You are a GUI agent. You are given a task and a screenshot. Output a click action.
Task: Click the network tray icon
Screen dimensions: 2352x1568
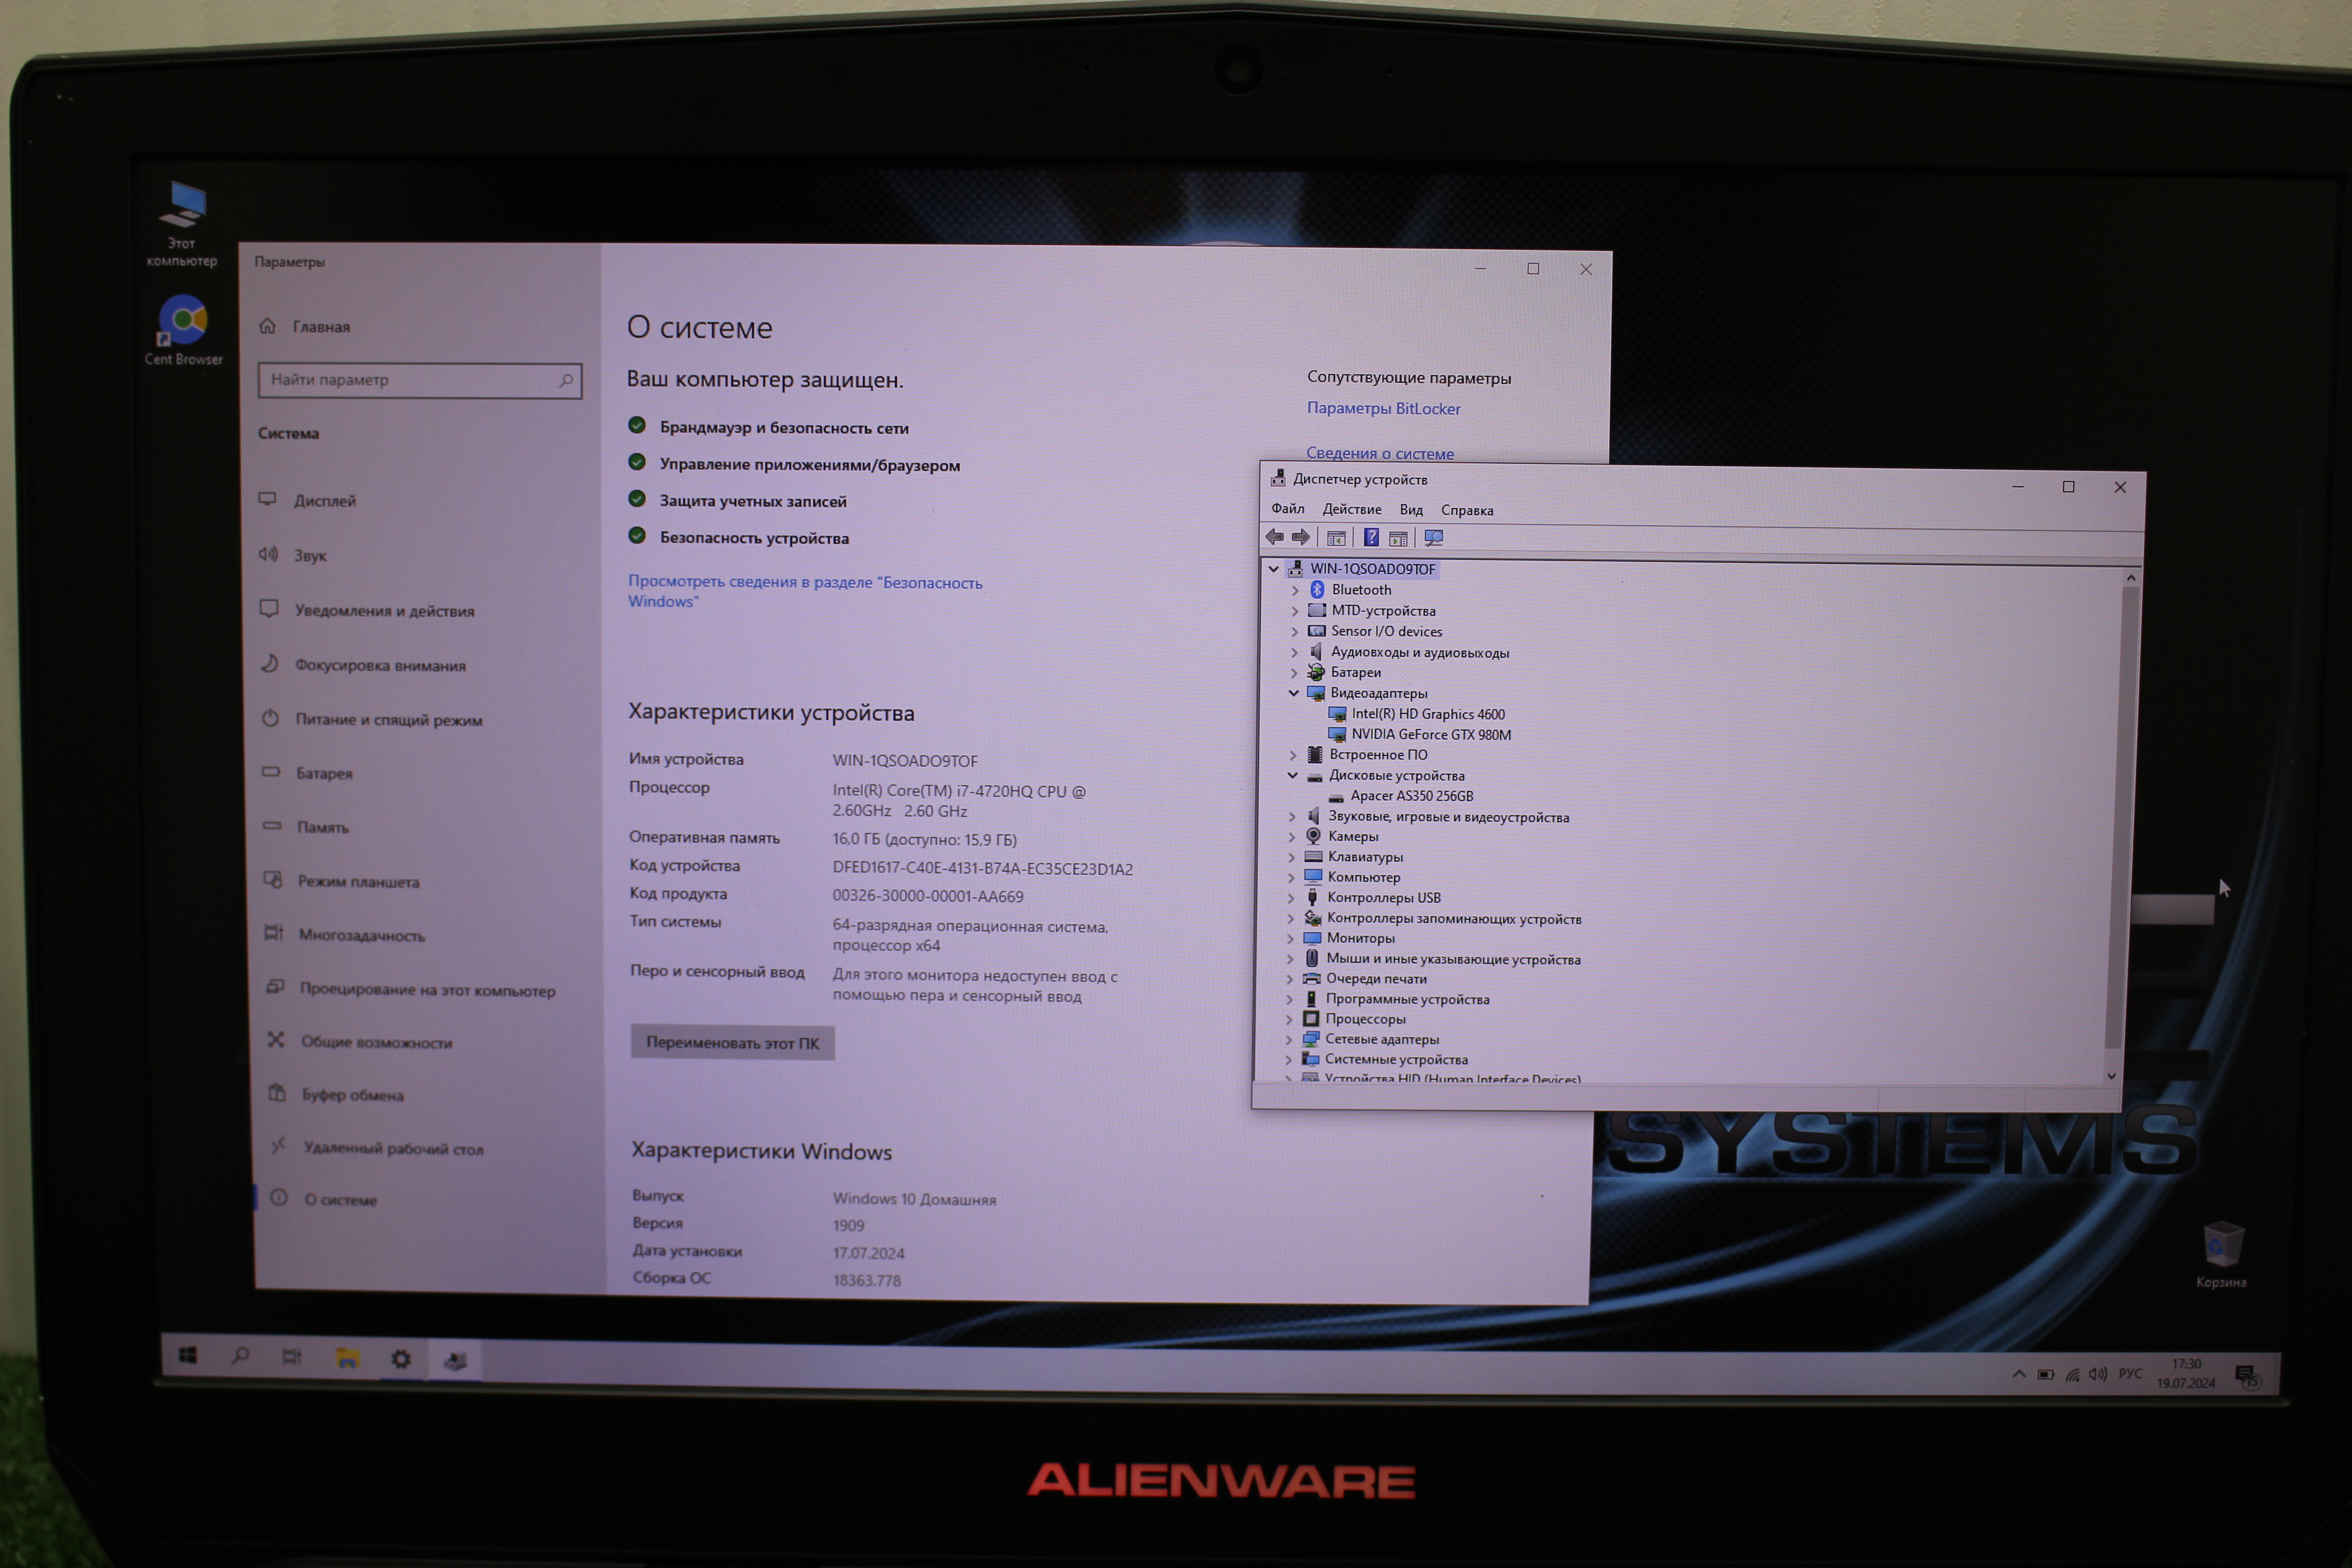point(2072,1375)
